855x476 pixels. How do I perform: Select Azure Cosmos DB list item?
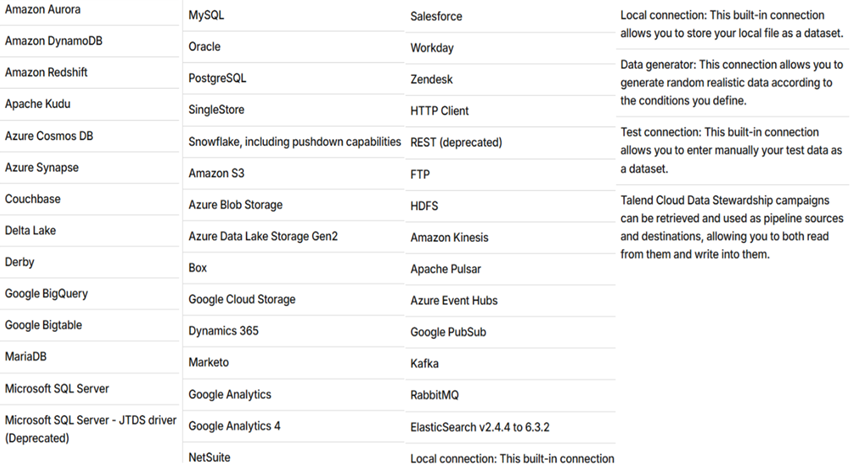pyautogui.click(x=49, y=136)
